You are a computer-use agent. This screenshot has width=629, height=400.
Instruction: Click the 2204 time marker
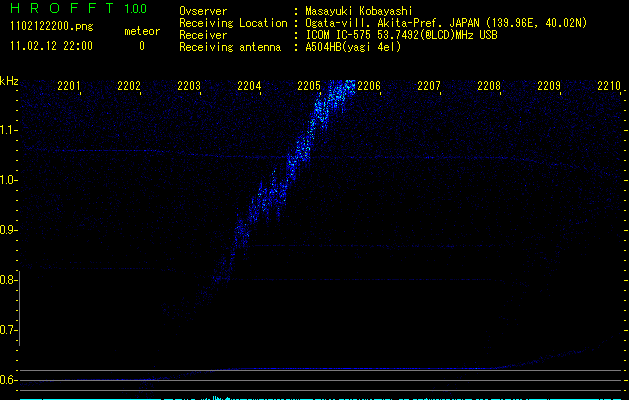[x=249, y=85]
